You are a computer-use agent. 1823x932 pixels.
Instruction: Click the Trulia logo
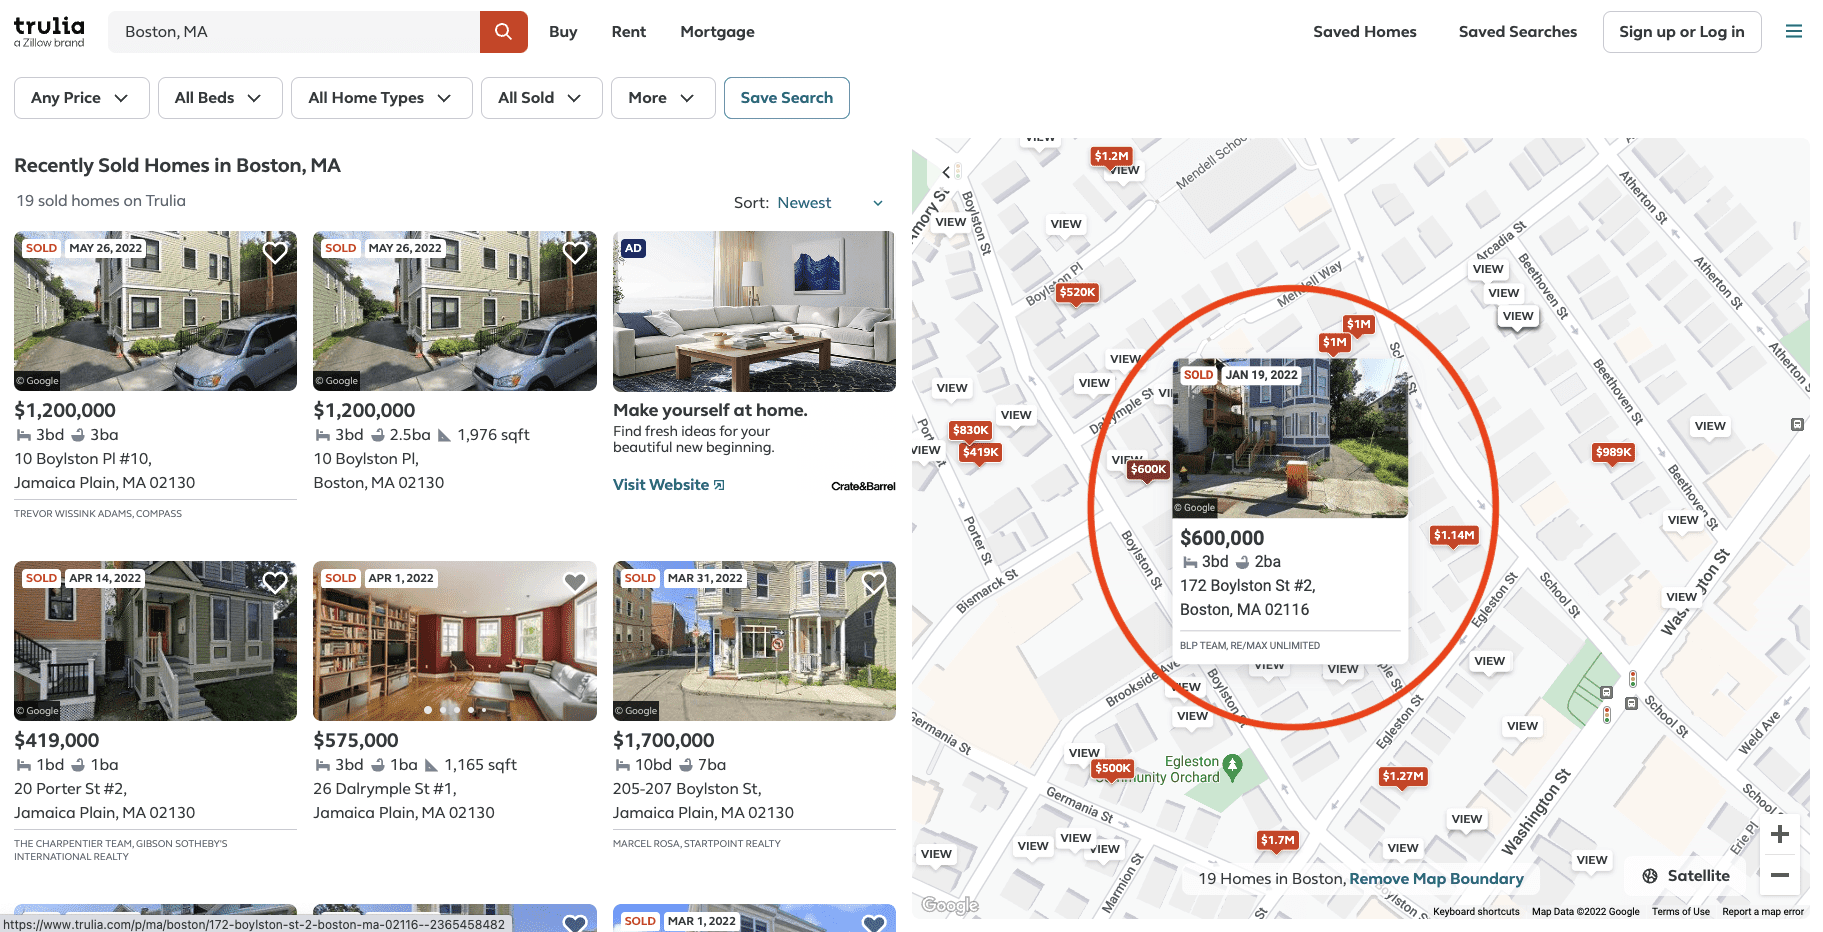(x=49, y=31)
